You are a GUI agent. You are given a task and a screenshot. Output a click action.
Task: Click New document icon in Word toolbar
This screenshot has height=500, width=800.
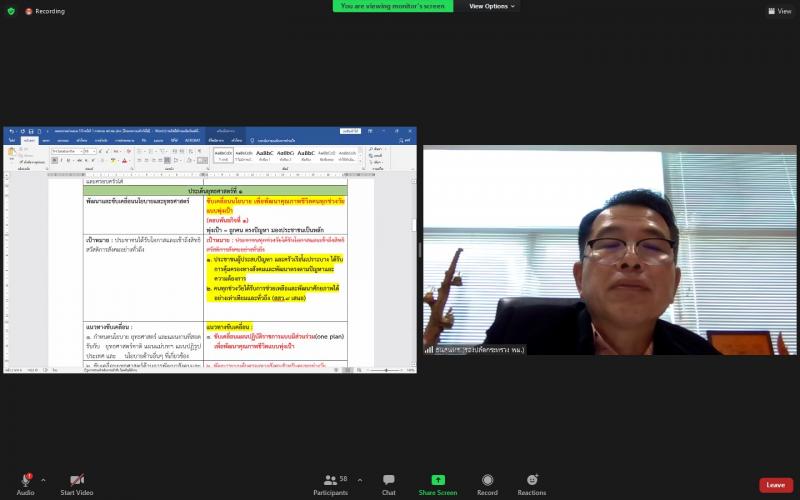[x=39, y=131]
